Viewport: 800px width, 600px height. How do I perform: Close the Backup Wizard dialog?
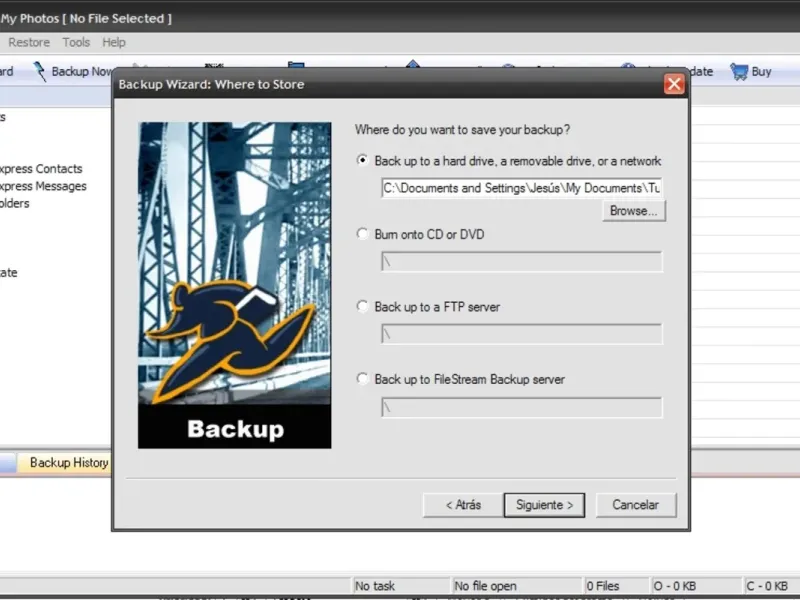674,84
